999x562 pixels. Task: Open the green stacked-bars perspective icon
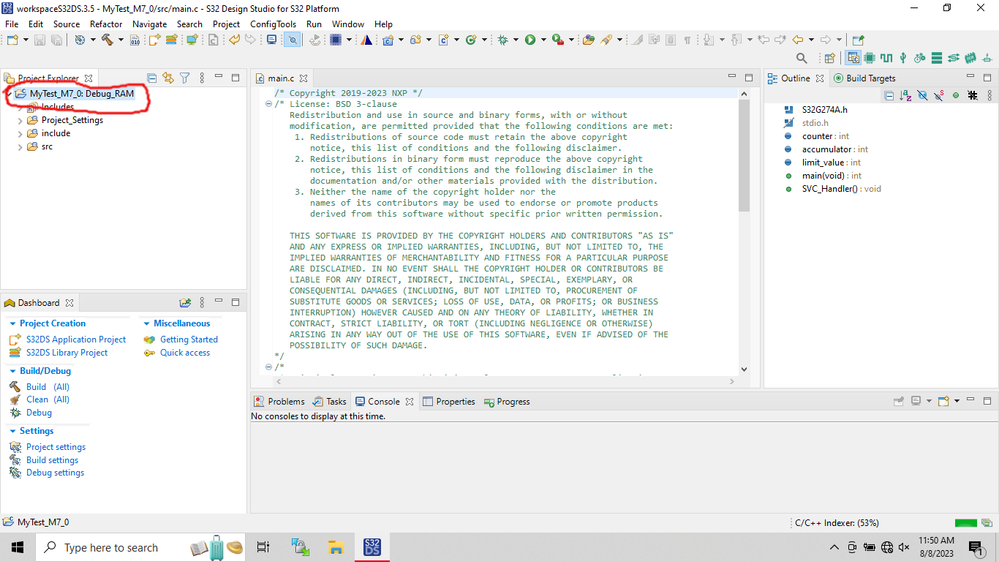[937, 58]
